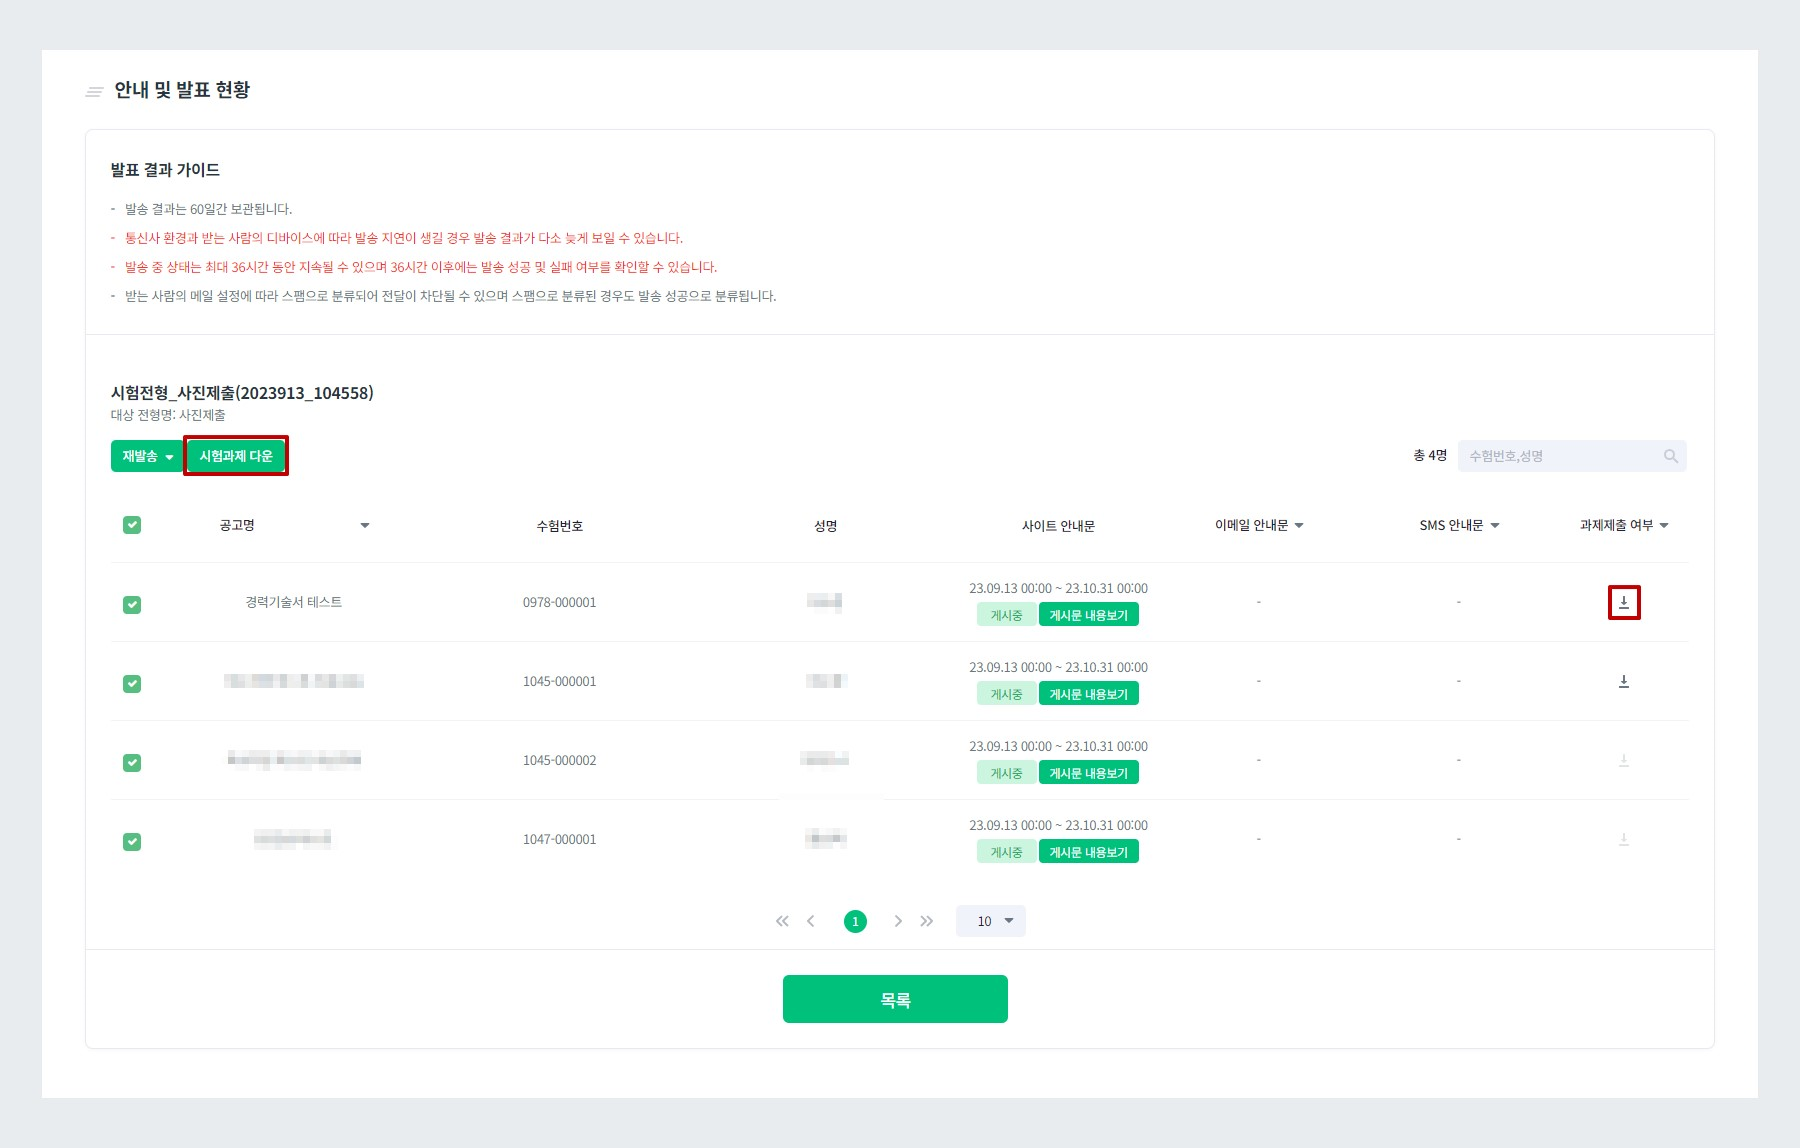Click disabled download icon for 1045-000002

[1624, 760]
